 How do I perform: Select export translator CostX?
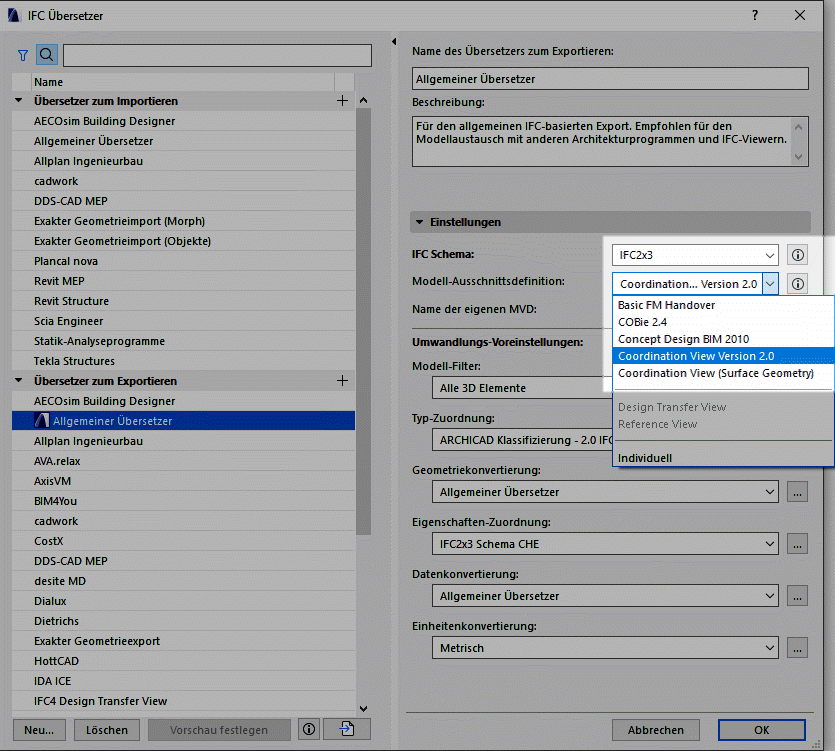point(183,541)
